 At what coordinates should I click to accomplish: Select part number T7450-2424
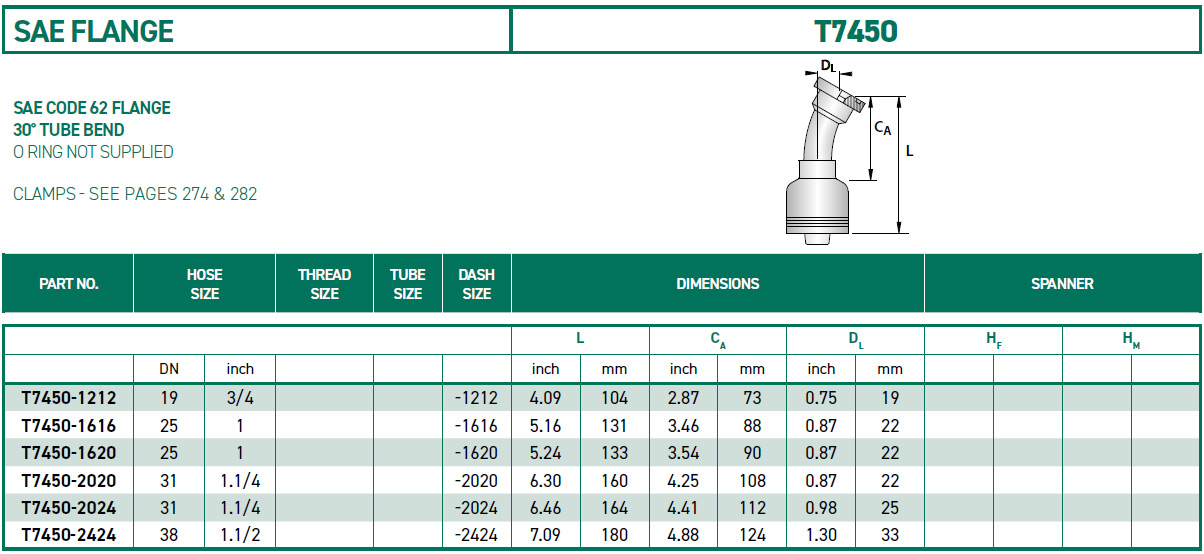click(x=68, y=535)
